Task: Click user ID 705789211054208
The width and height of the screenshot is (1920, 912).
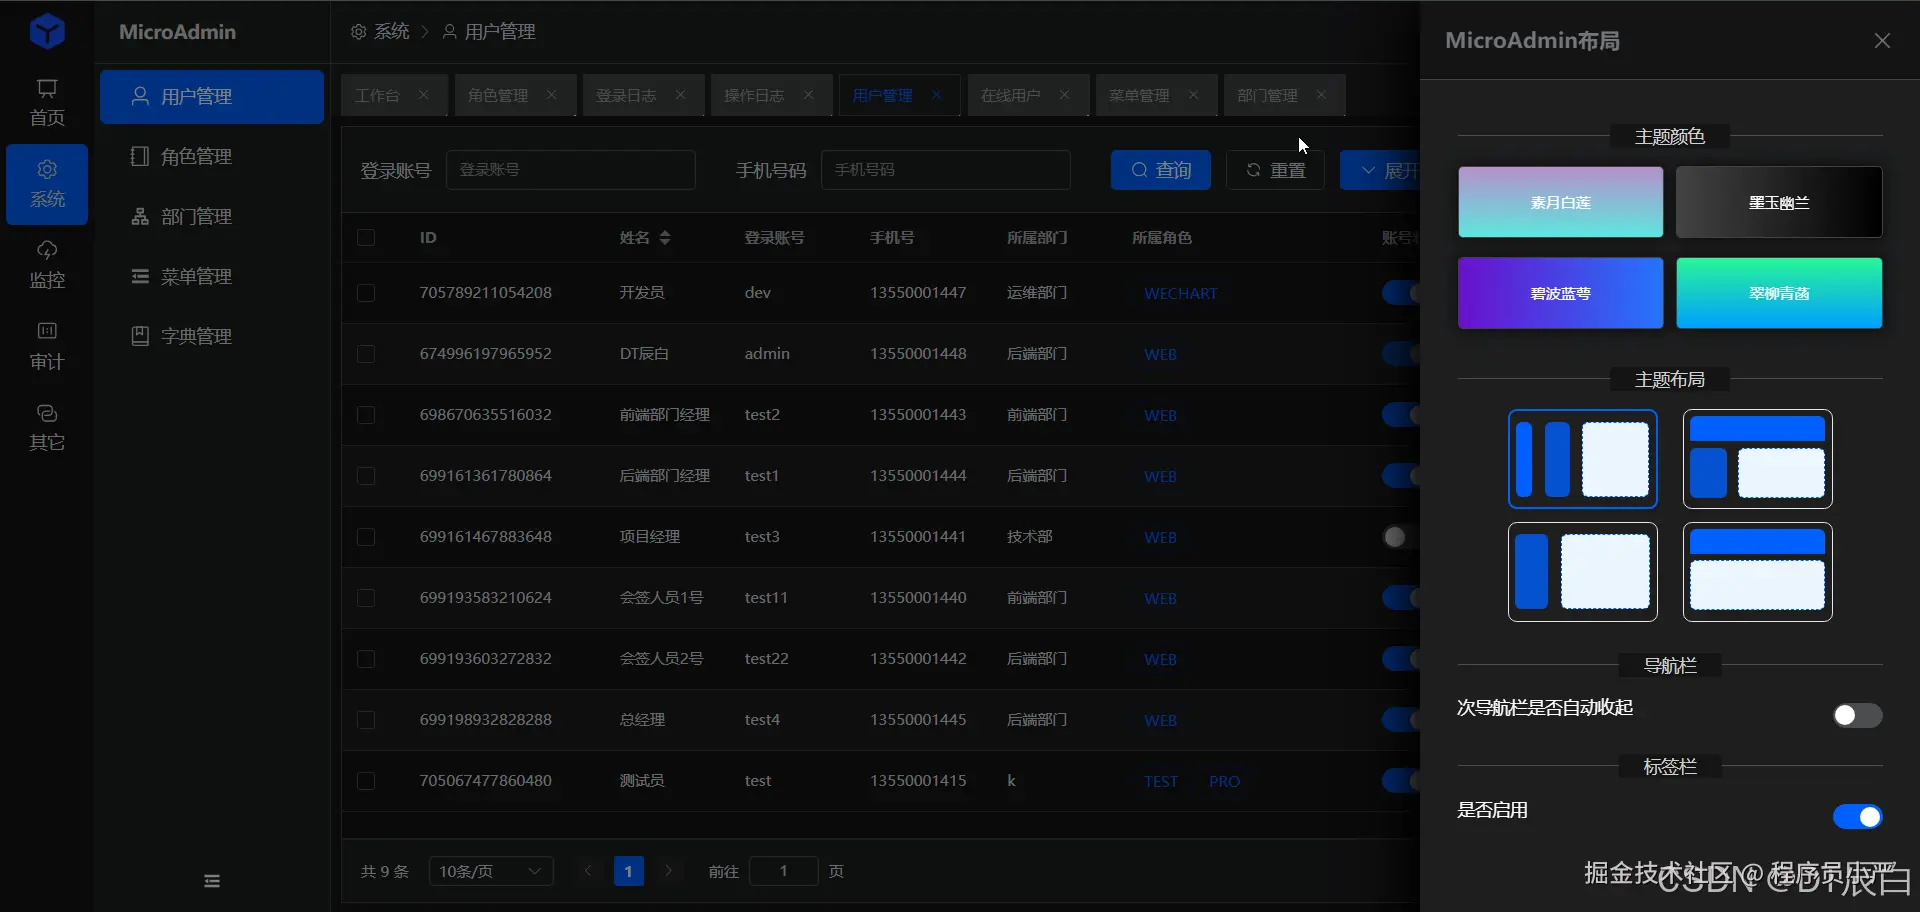Action: pyautogui.click(x=486, y=293)
